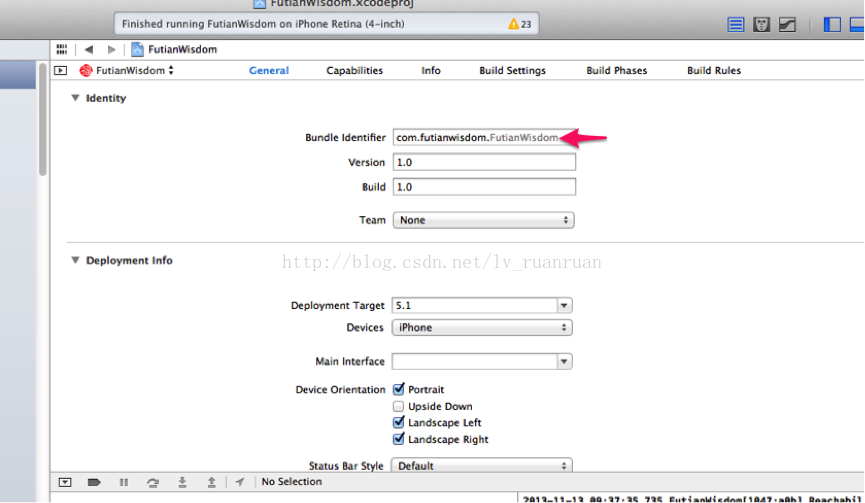
Task: Click the activity status message
Action: click(x=263, y=24)
